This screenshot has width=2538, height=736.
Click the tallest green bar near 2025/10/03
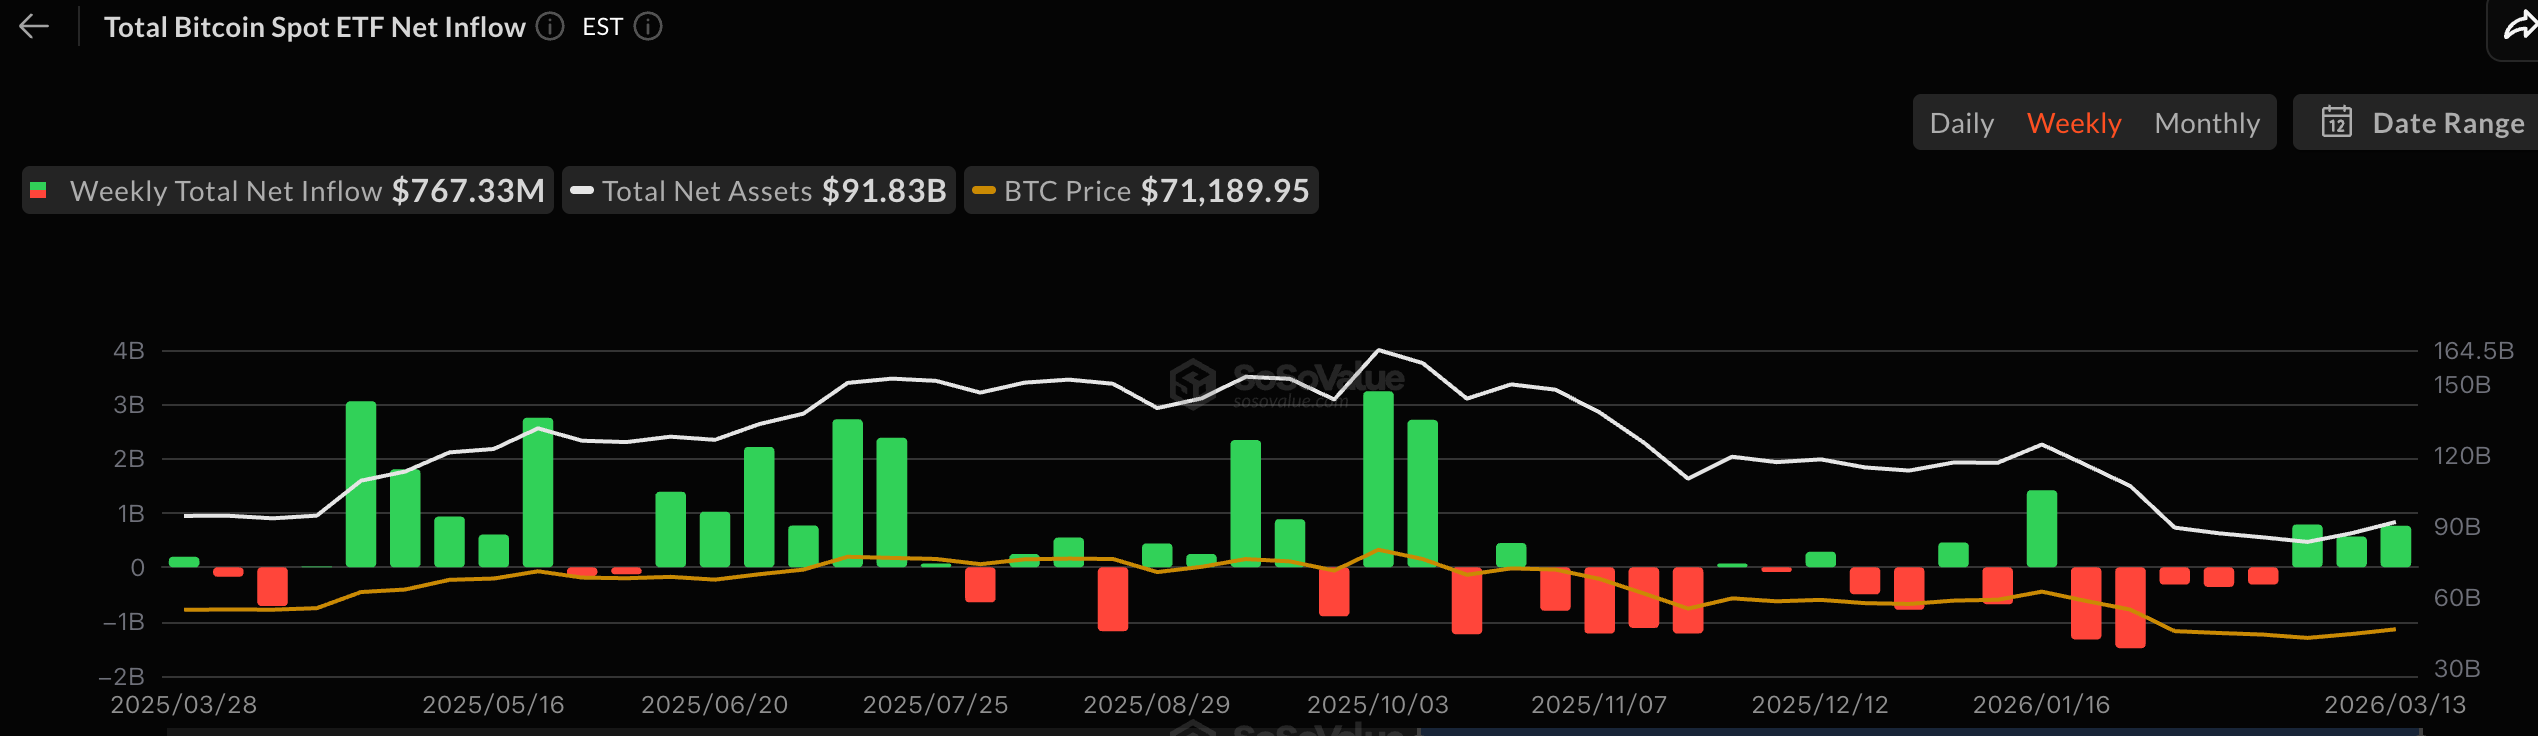(1378, 480)
